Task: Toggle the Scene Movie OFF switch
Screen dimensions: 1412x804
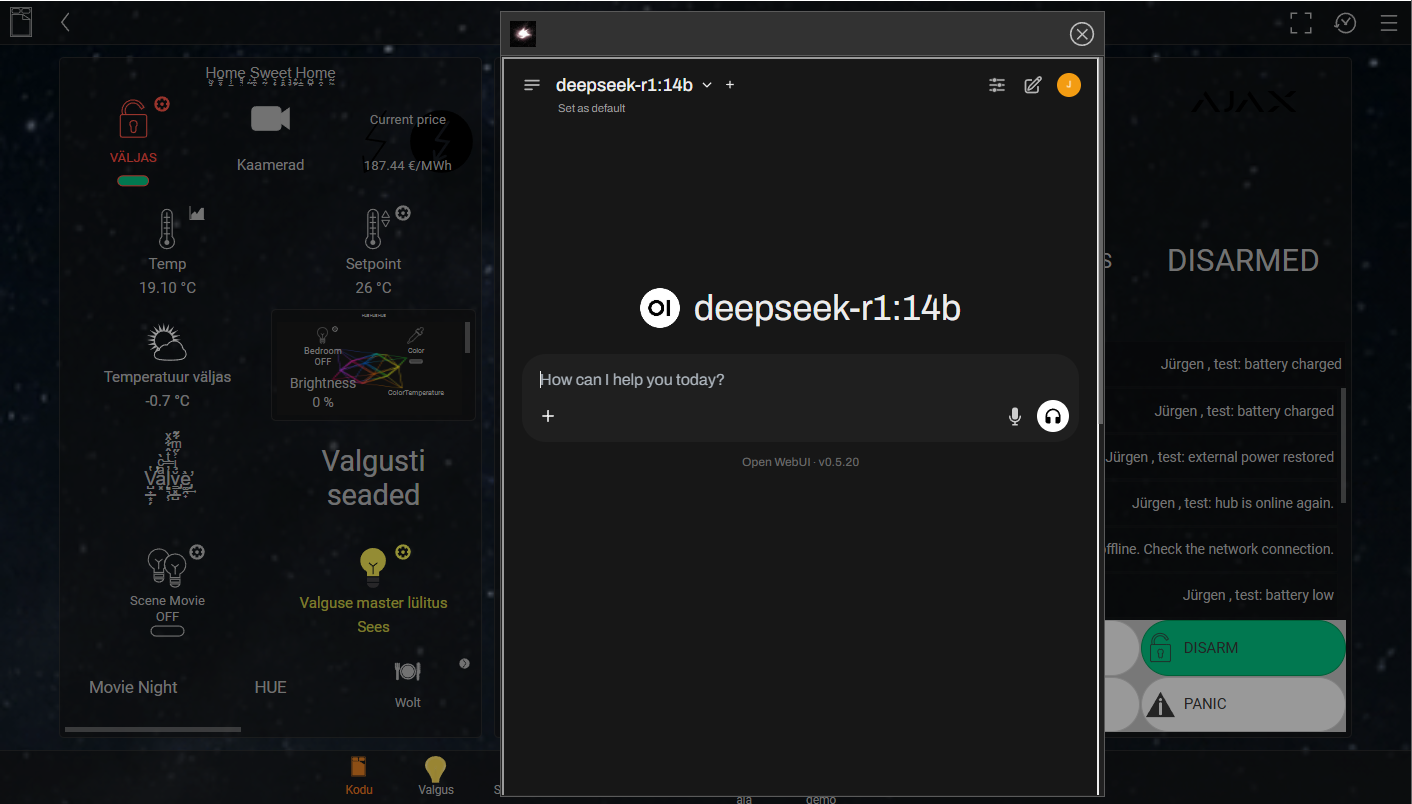Action: [167, 631]
